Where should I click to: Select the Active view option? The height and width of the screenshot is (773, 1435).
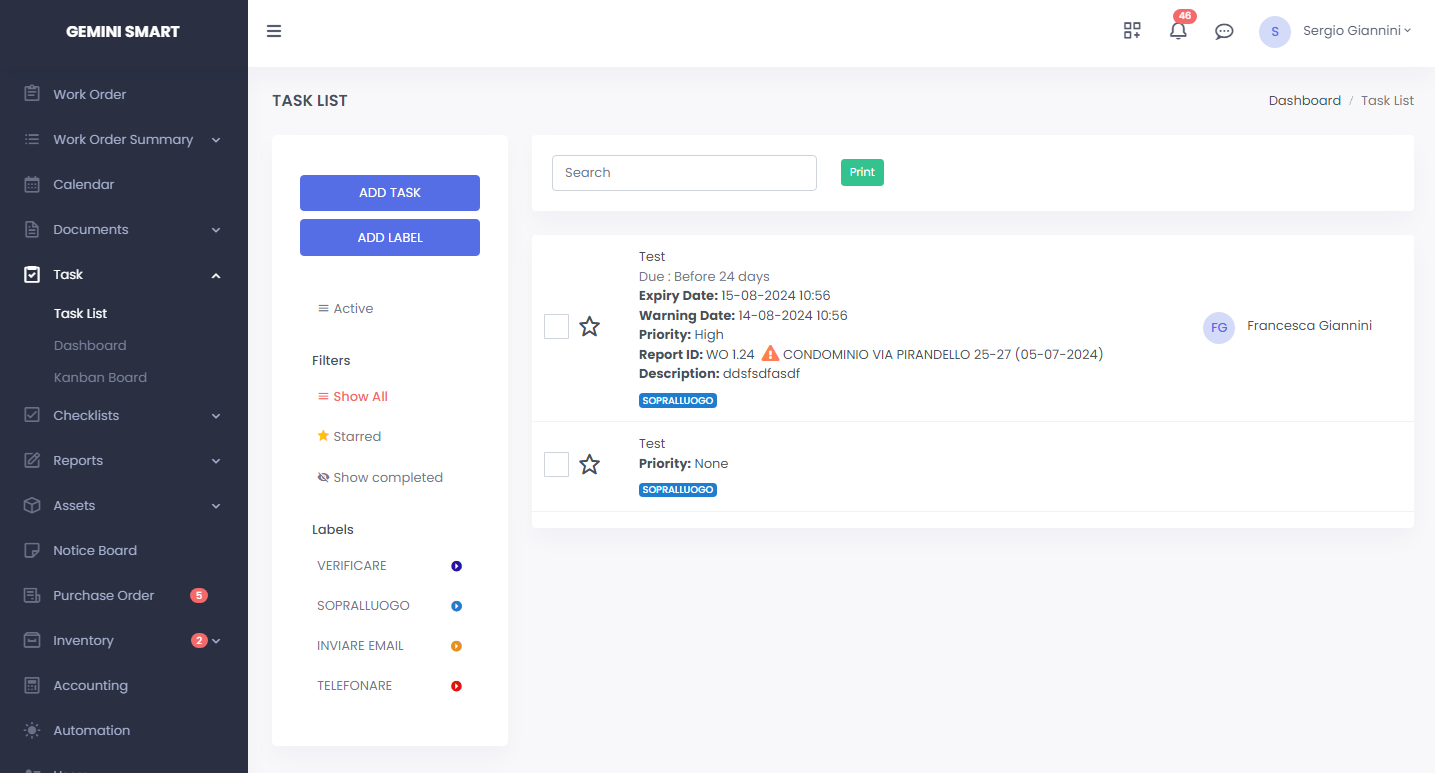(345, 308)
